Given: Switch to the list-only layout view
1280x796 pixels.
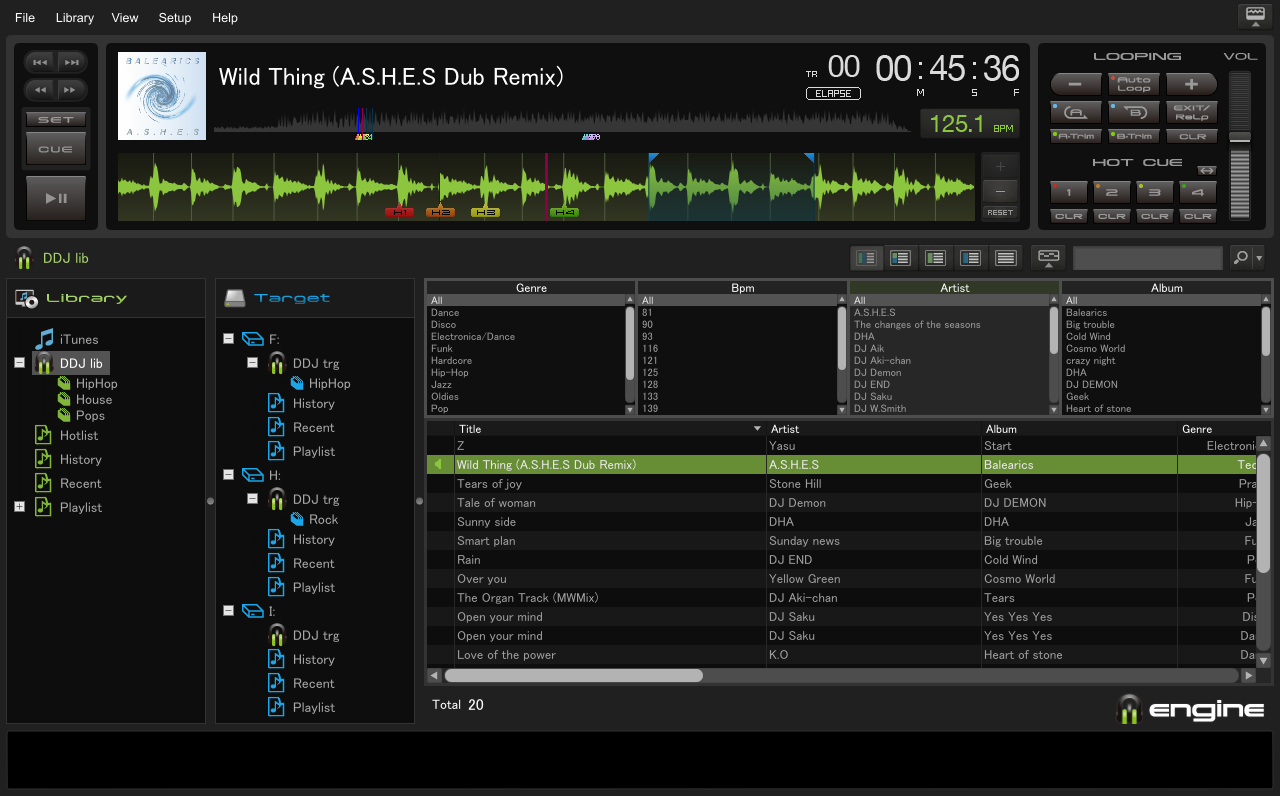Looking at the screenshot, I should pos(1006,258).
